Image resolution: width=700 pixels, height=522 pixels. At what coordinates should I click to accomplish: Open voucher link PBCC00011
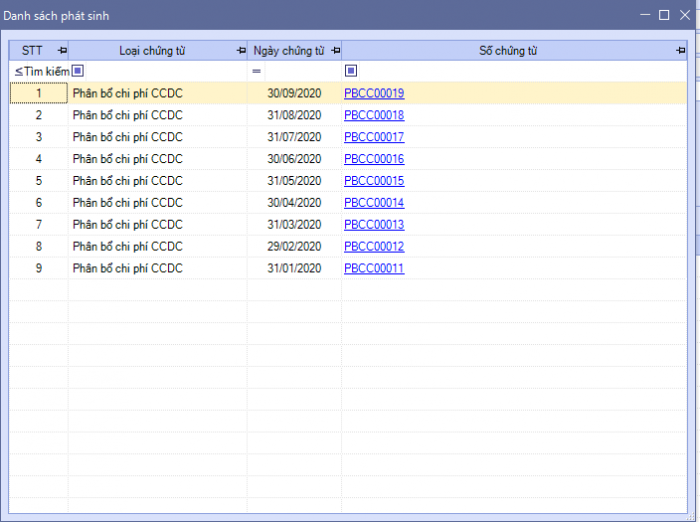click(x=374, y=268)
